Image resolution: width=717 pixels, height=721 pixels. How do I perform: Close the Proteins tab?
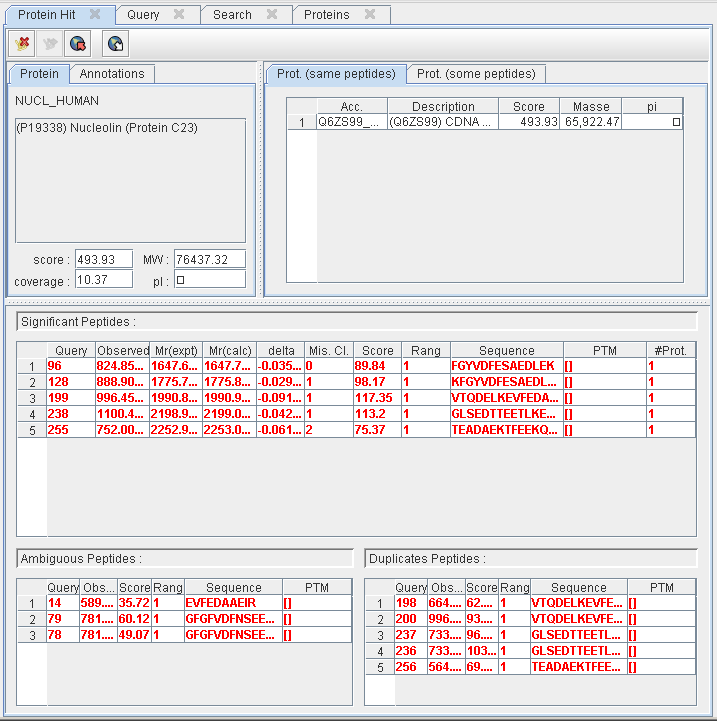tap(370, 14)
